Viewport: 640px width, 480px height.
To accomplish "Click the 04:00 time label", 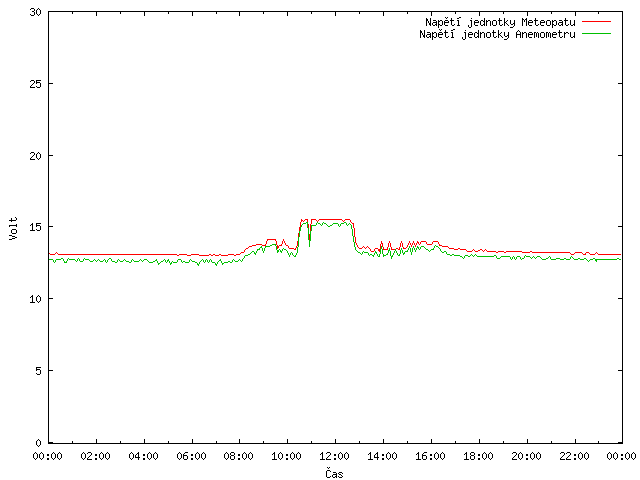I will coord(143,456).
